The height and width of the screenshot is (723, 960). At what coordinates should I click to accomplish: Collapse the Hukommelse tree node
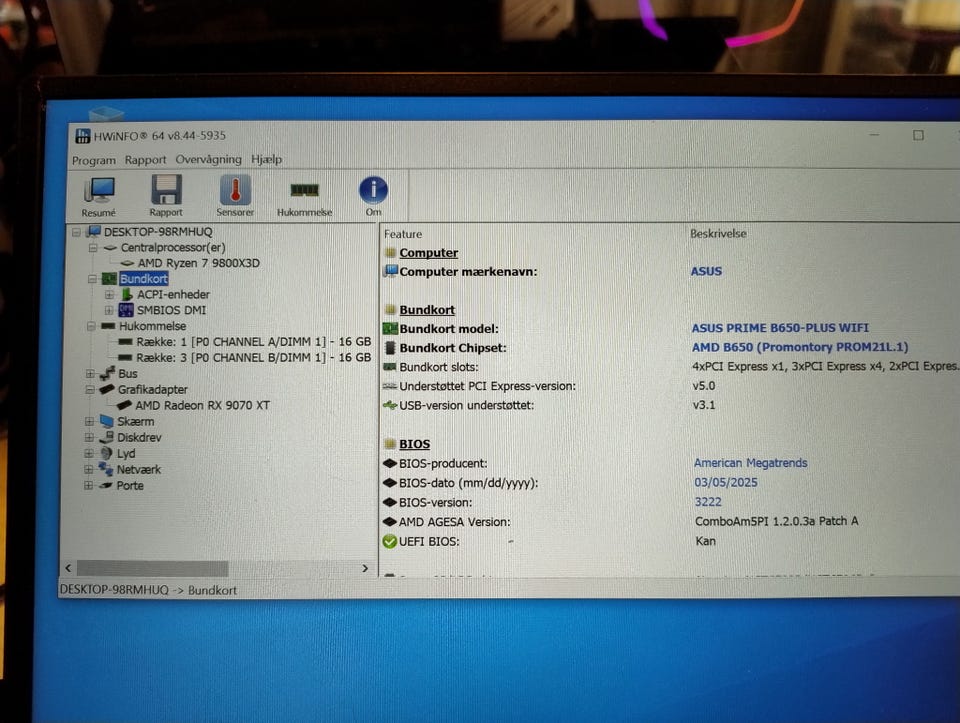coord(91,326)
